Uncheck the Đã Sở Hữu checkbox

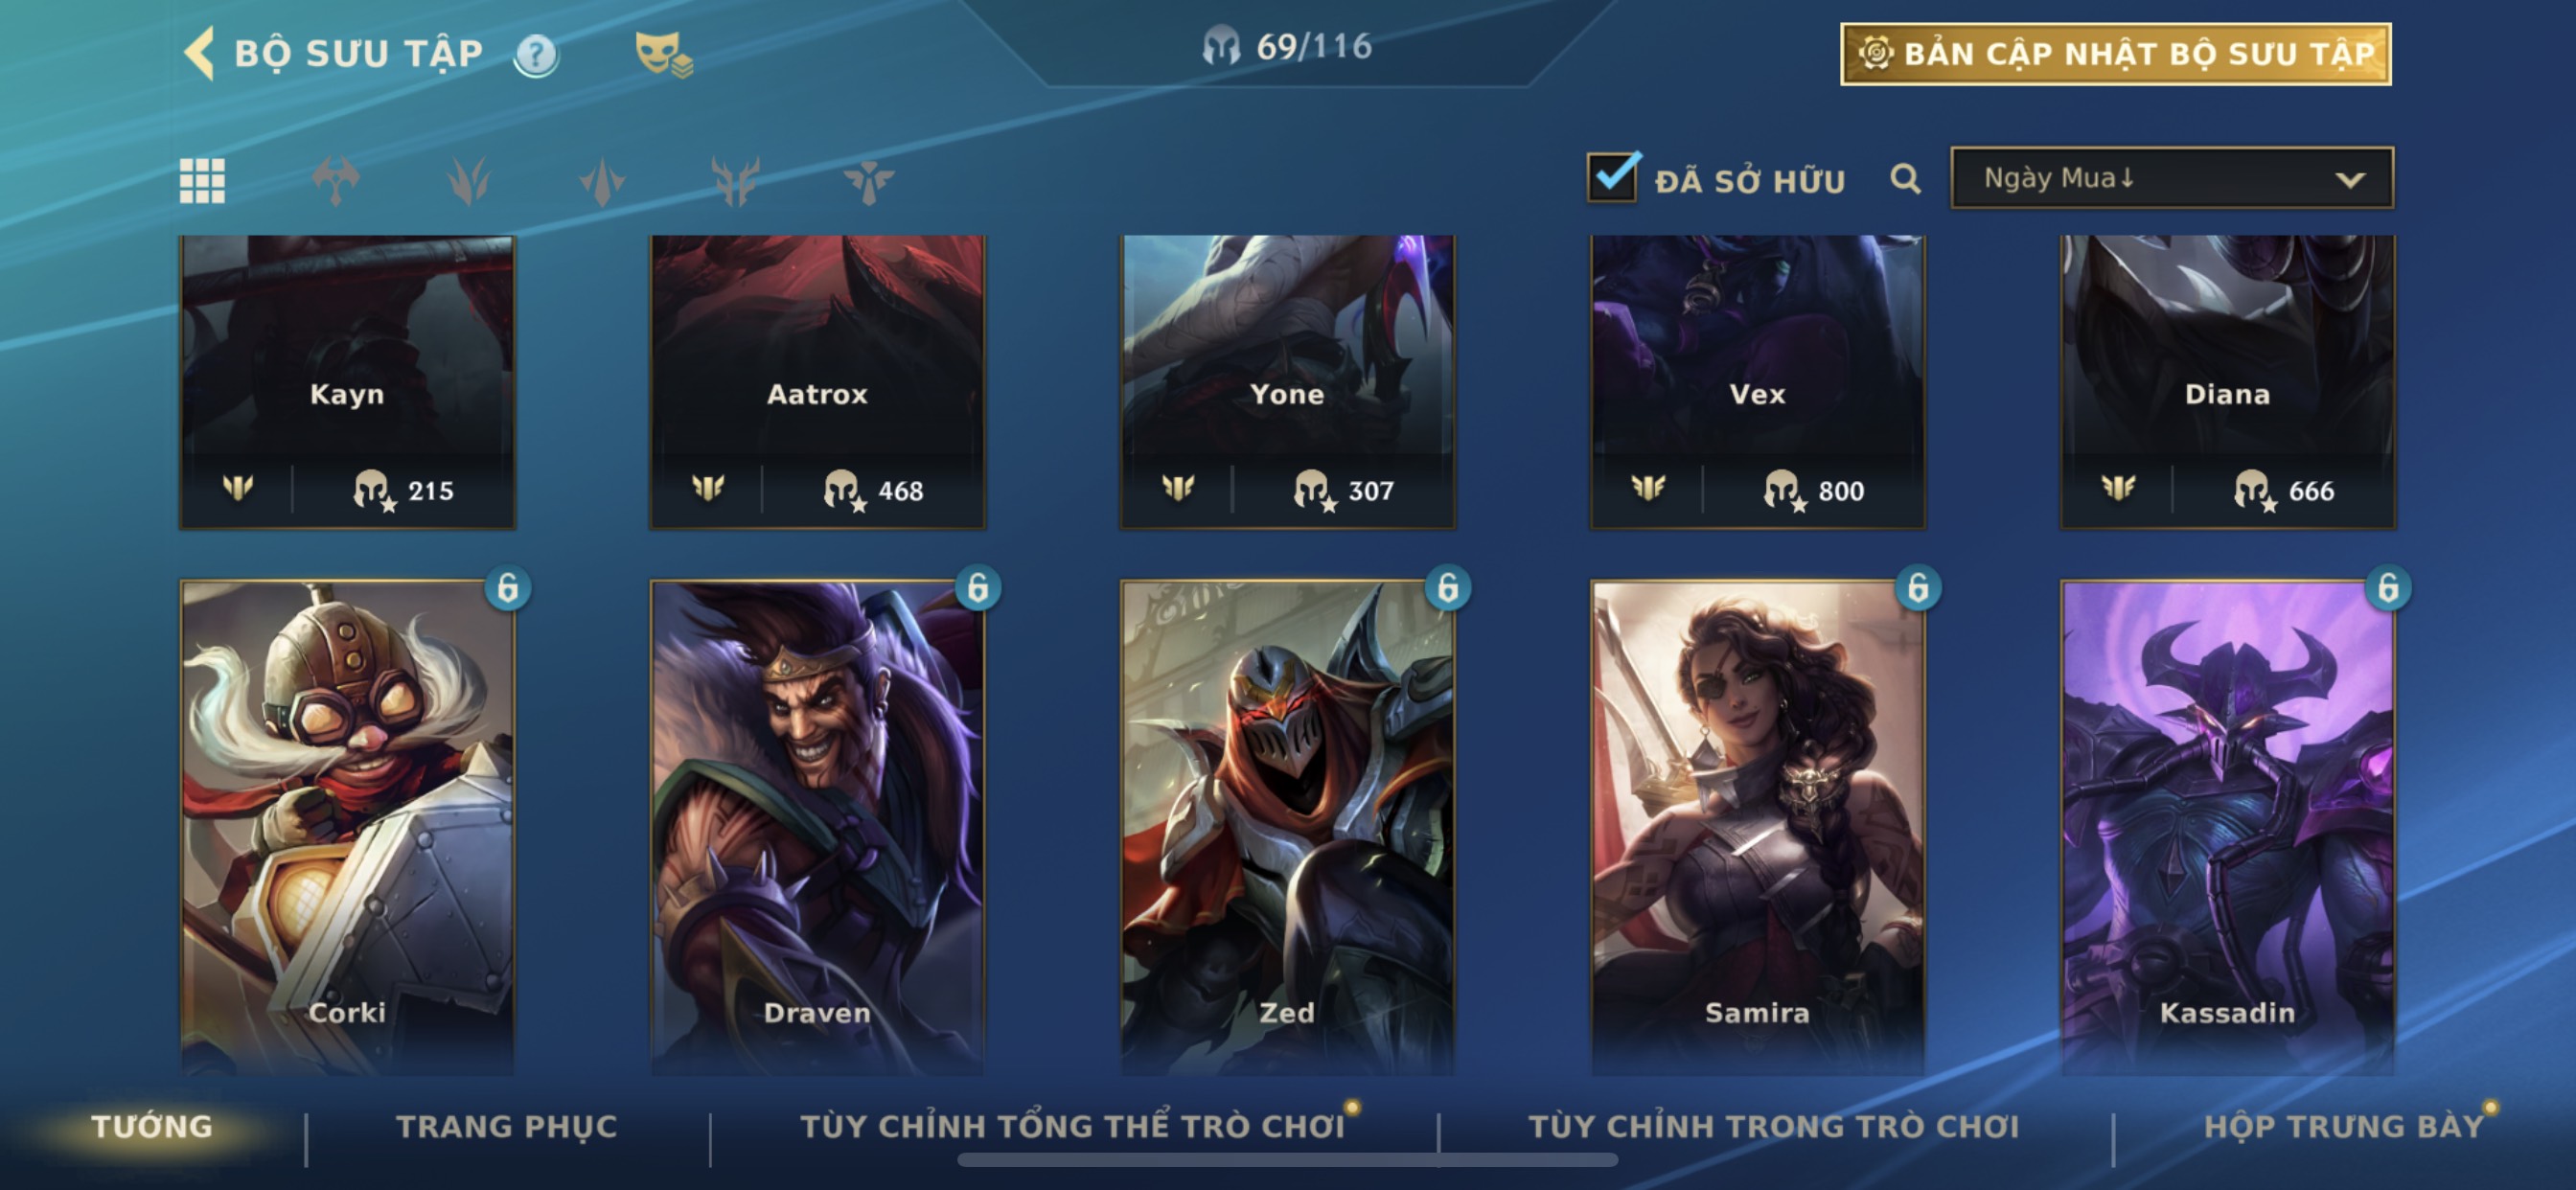point(1613,178)
